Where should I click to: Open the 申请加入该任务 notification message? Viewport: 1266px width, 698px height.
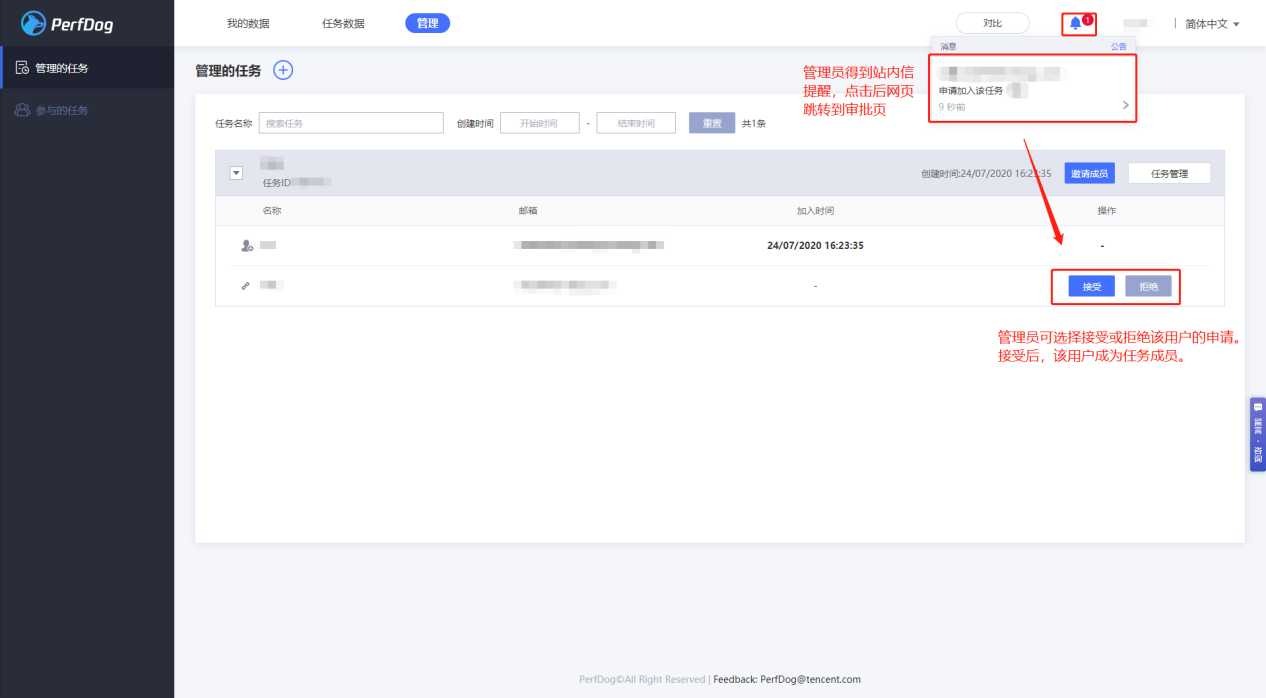coord(1033,88)
